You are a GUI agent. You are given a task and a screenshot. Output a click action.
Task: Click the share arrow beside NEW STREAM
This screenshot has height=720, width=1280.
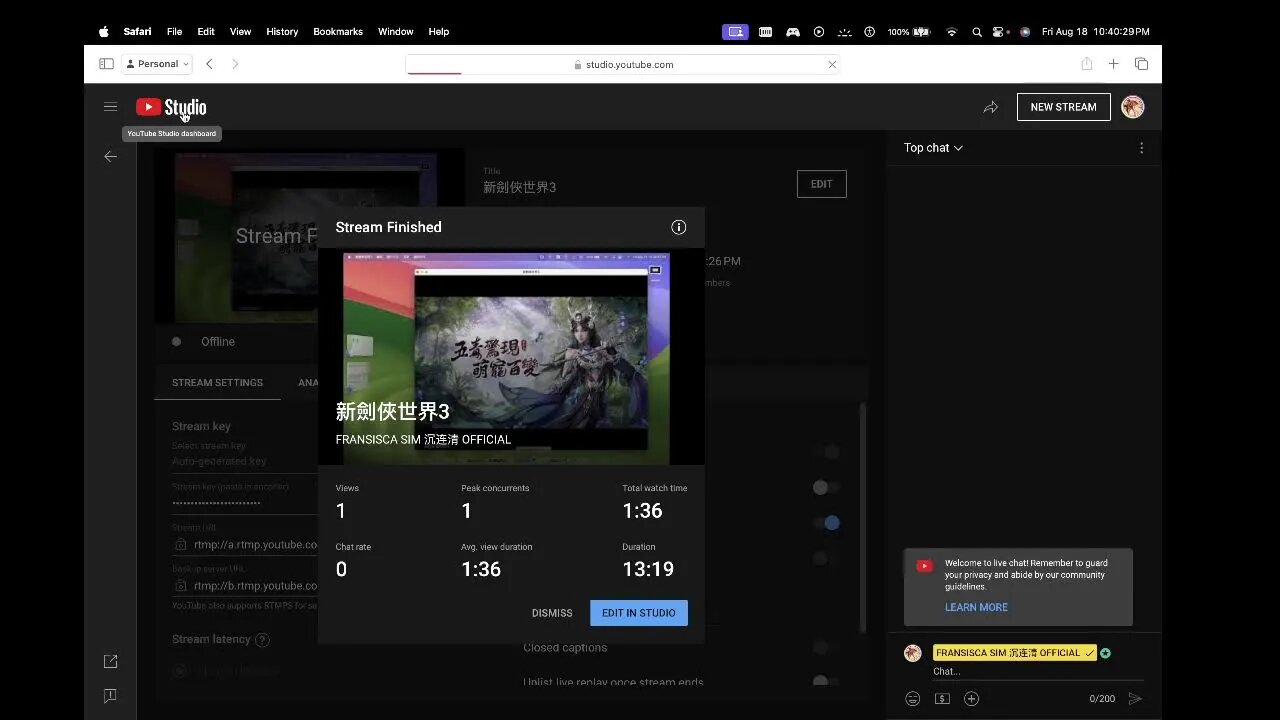pyautogui.click(x=990, y=107)
